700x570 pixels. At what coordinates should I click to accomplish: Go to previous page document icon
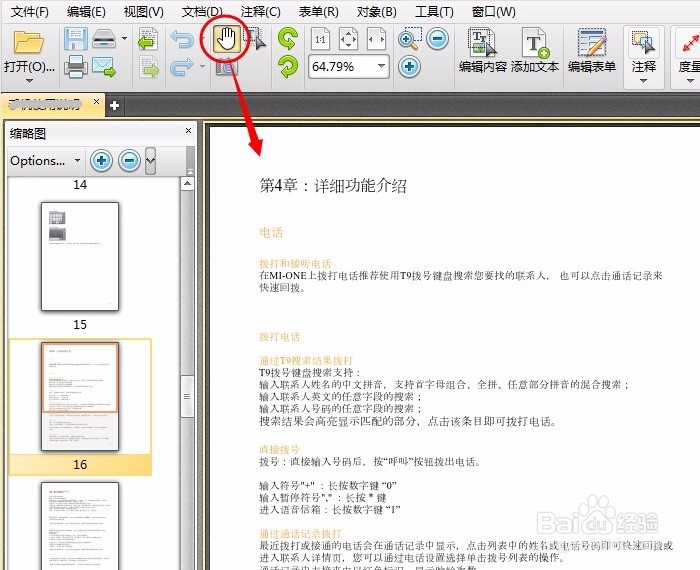tap(148, 39)
